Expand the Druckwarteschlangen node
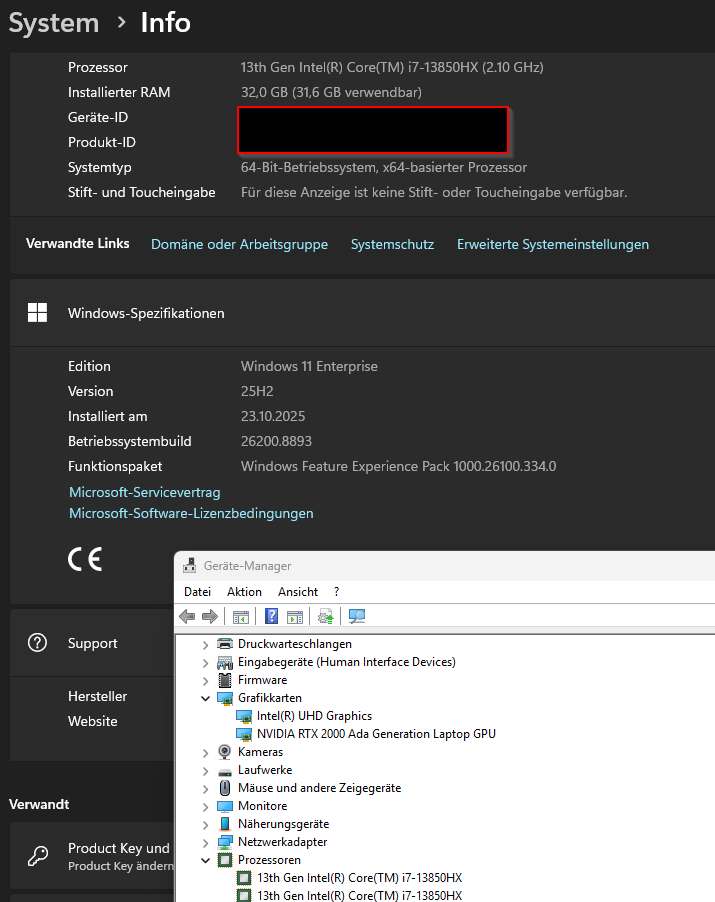Image resolution: width=715 pixels, height=902 pixels. point(205,644)
